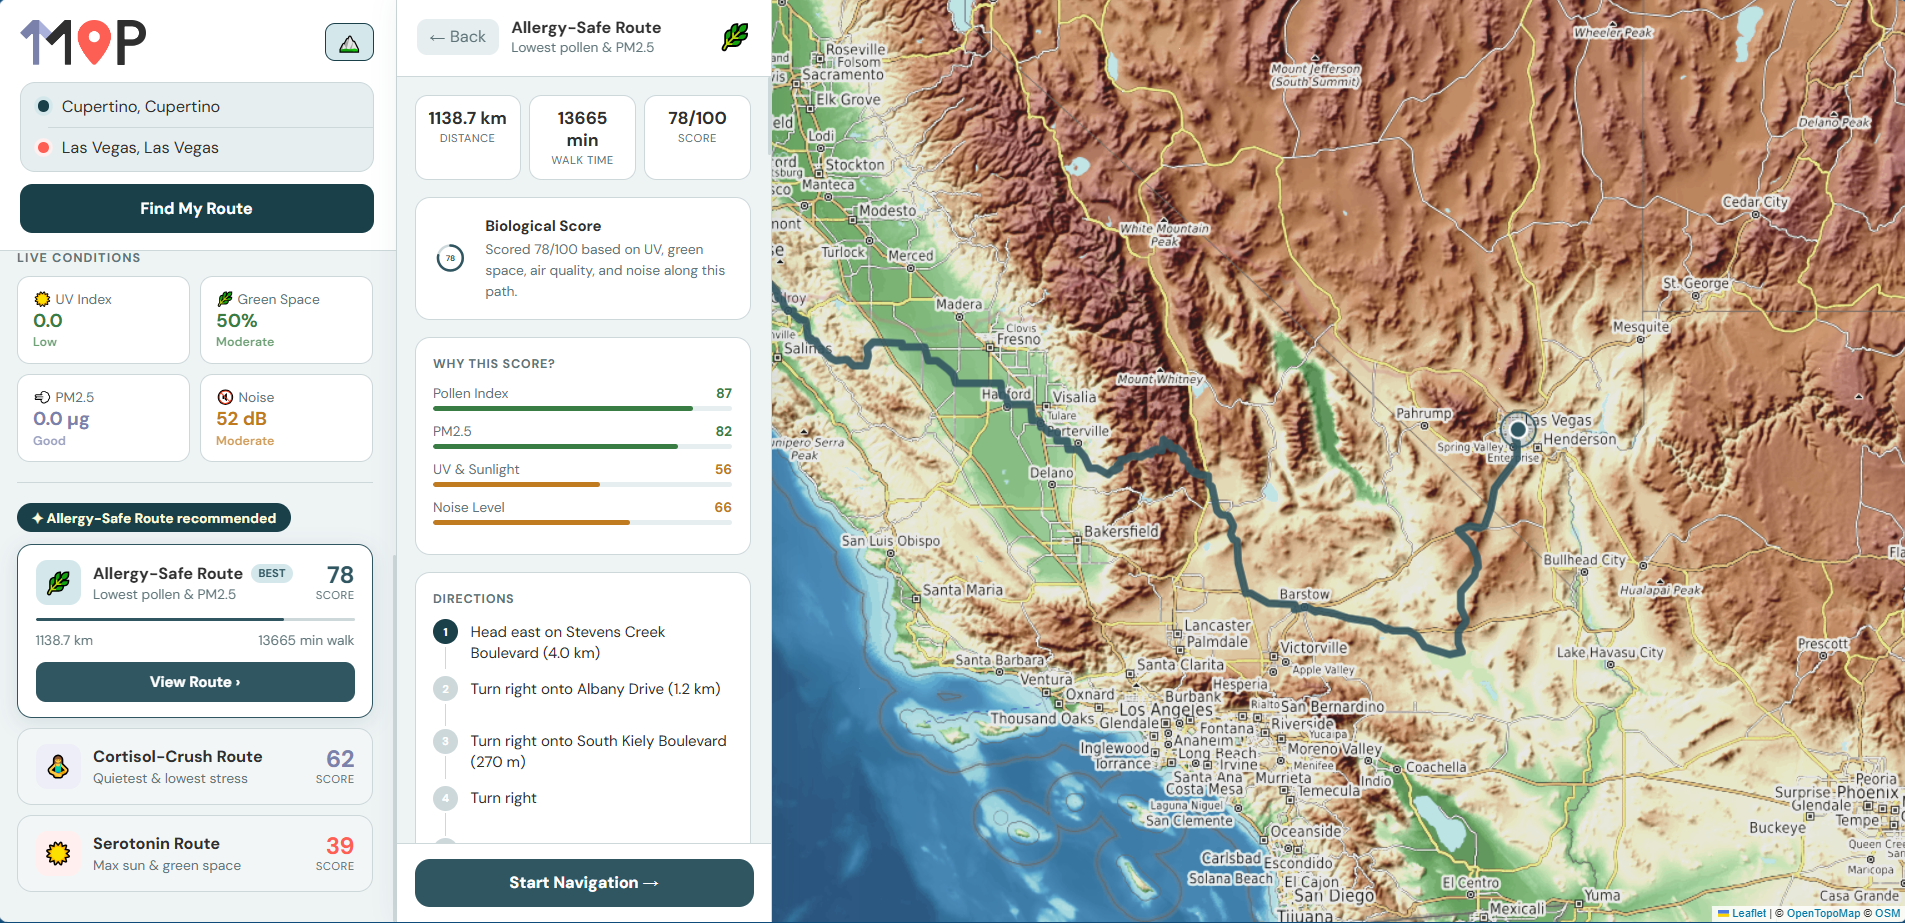
Task: Click the Serotonin Route sun icon
Action: coord(58,854)
